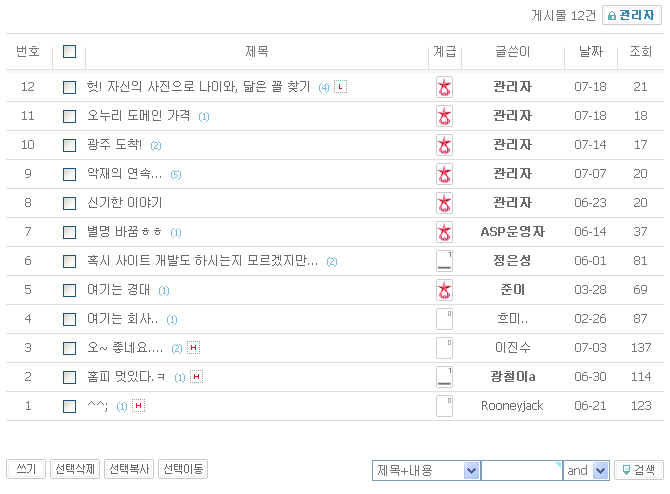Click the 검색 search button
The height and width of the screenshot is (494, 670).
pyautogui.click(x=639, y=470)
